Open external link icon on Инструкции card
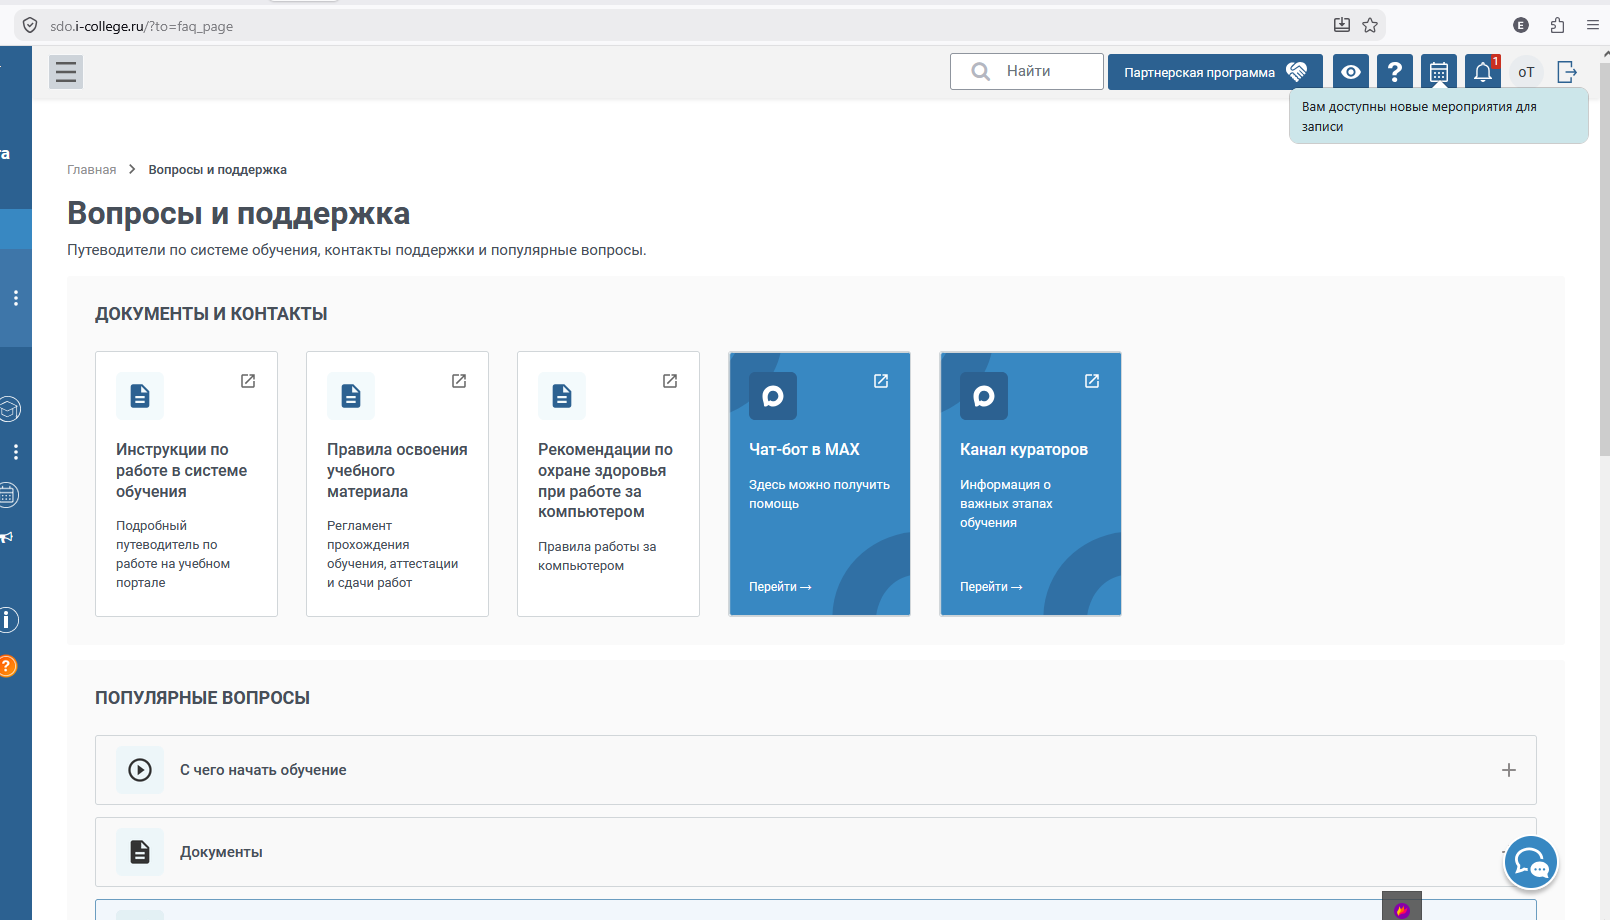This screenshot has width=1610, height=920. [248, 381]
